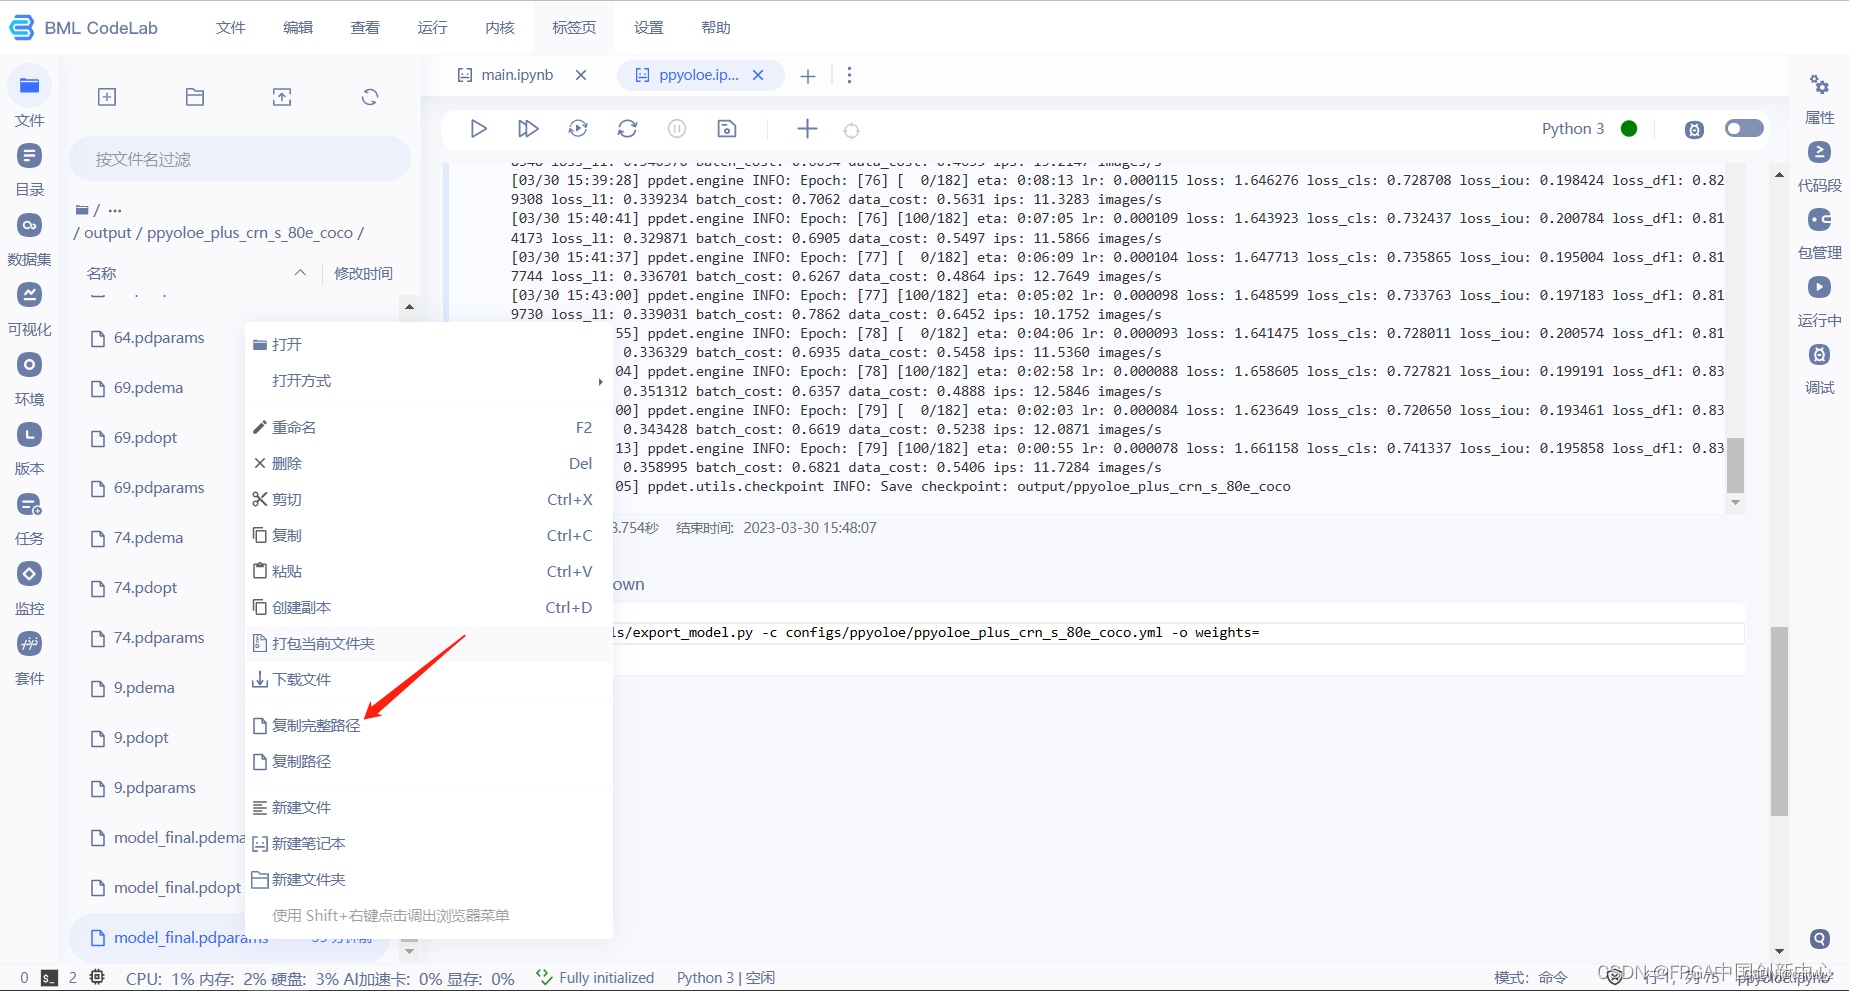Choose 新建笔记本 in context menu
Screen dimensions: 1849x991
(428, 843)
